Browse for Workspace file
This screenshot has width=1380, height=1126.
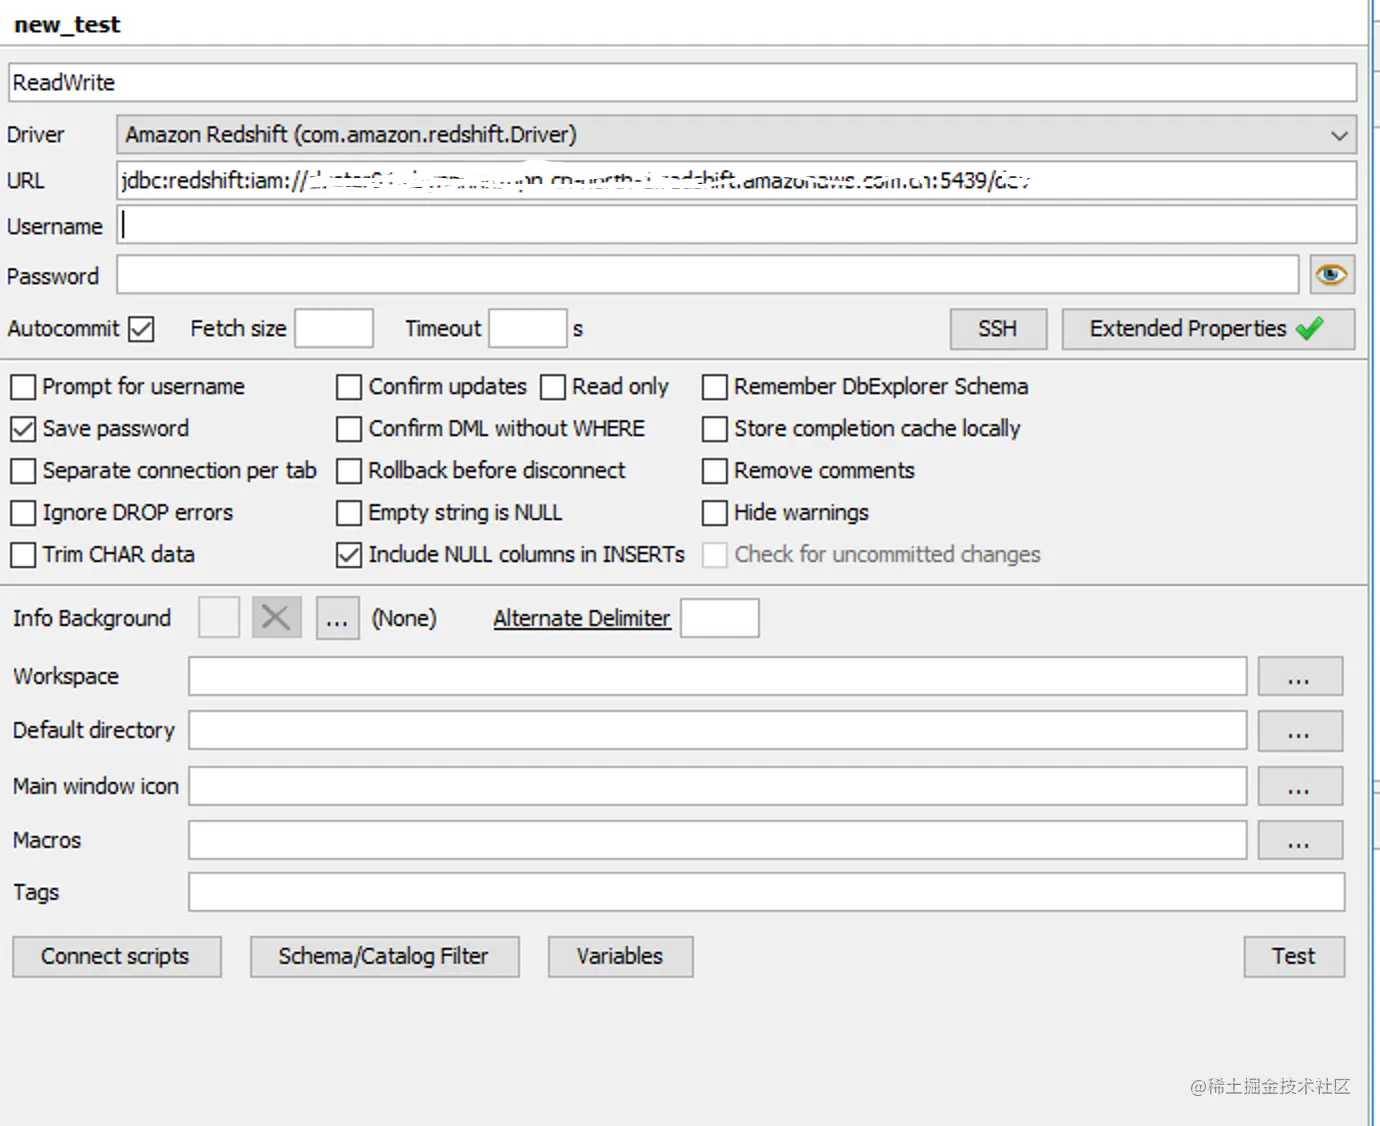pyautogui.click(x=1300, y=677)
